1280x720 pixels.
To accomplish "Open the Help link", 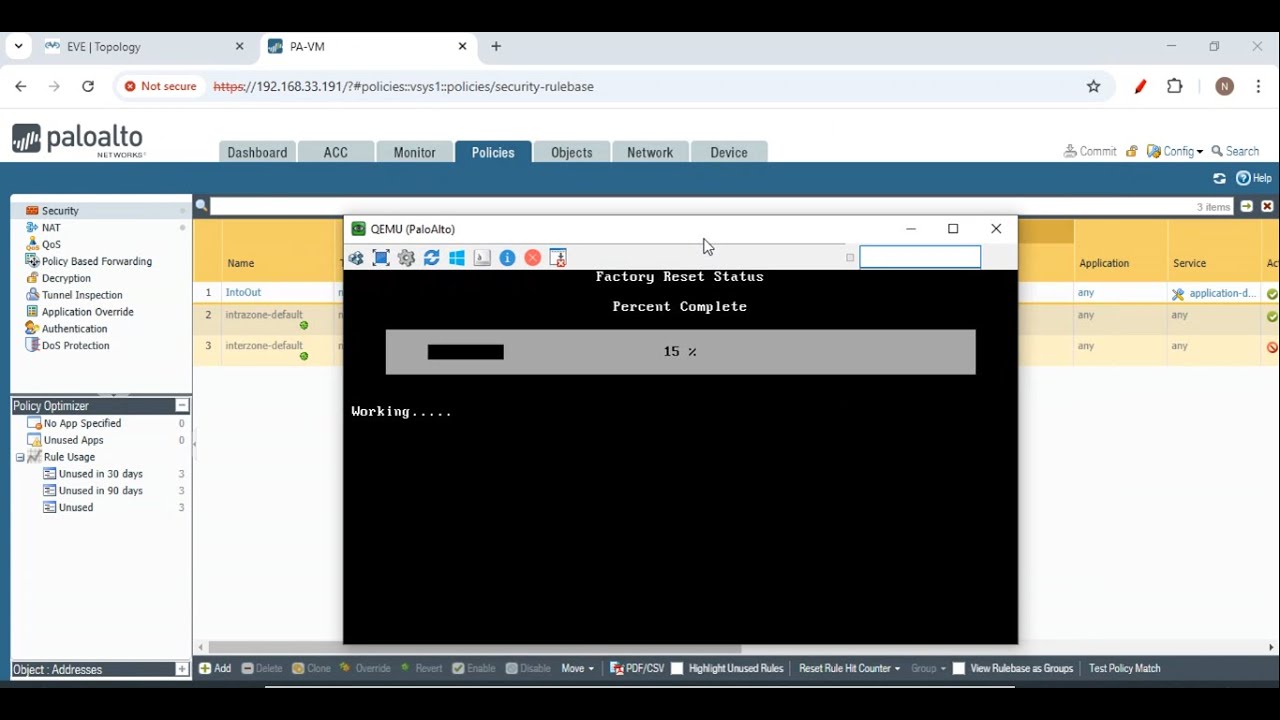I will coord(1254,179).
